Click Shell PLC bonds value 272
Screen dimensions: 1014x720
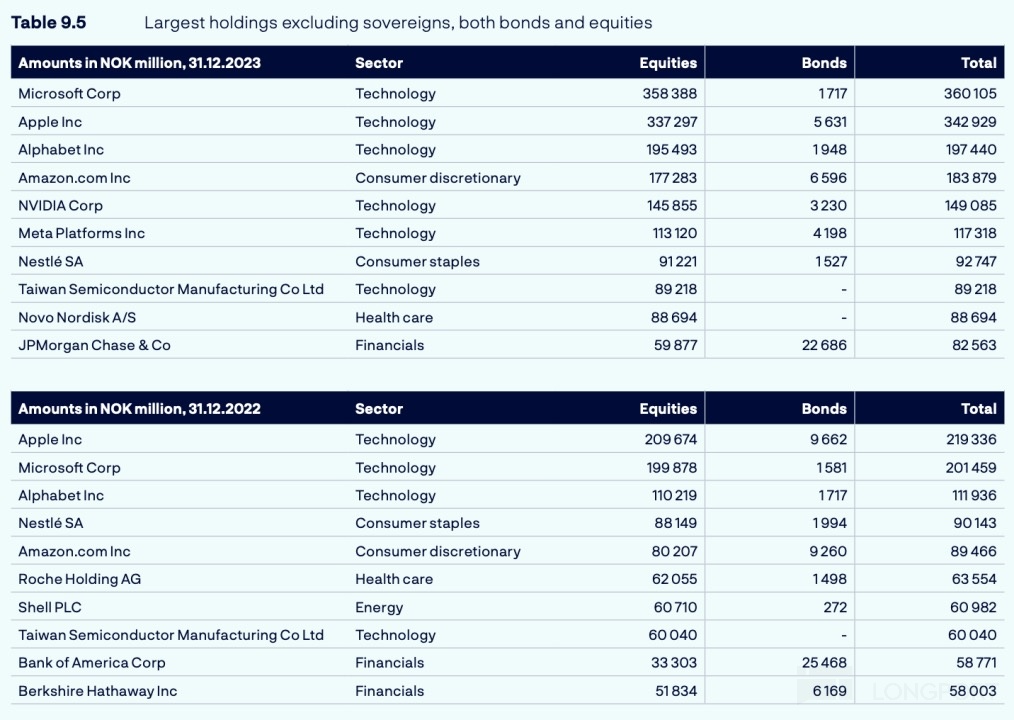(834, 608)
